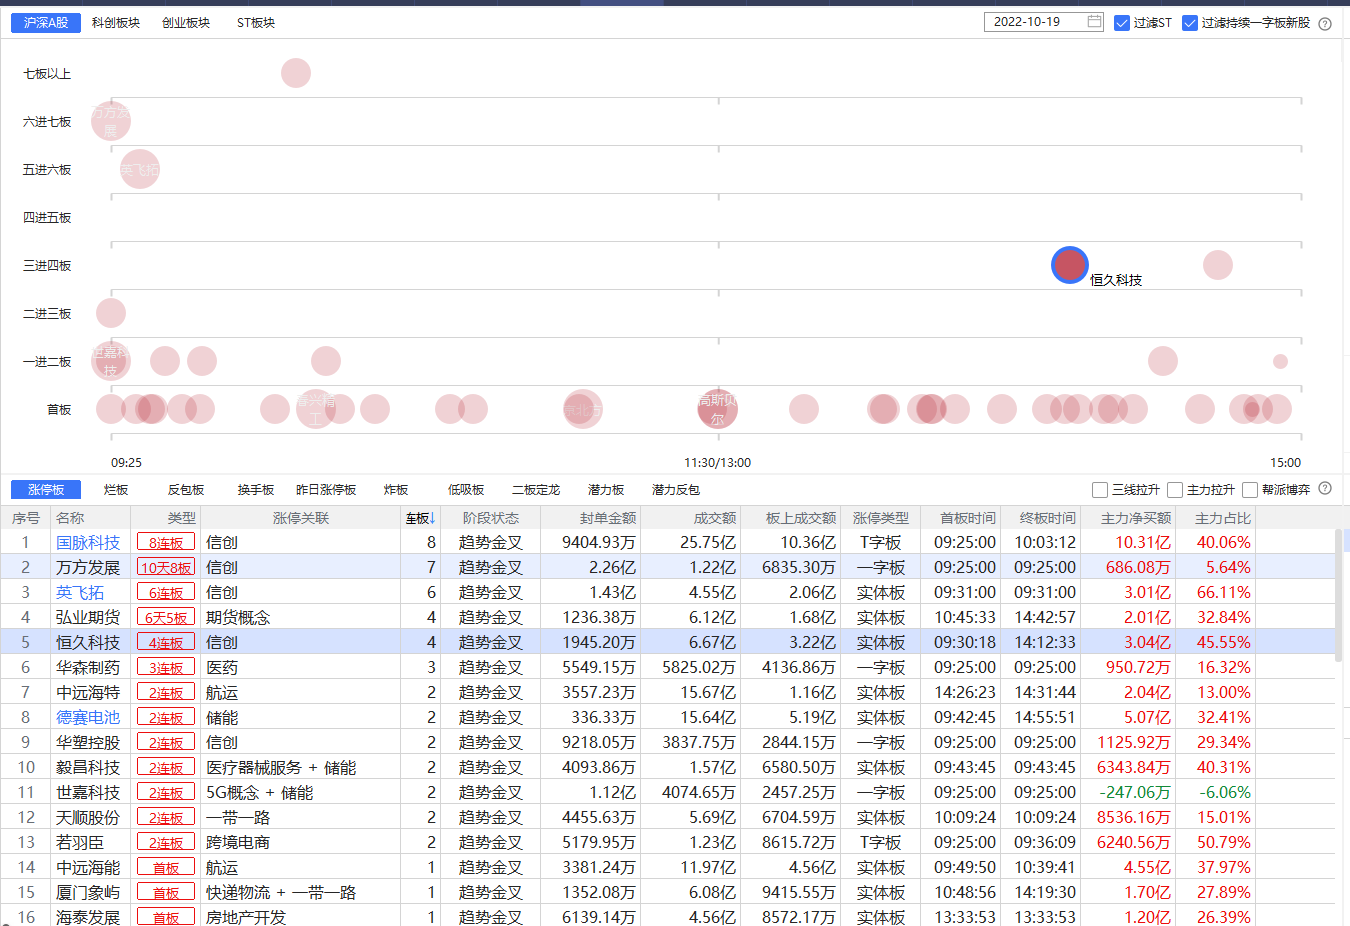Select the highlighted 恒久科技 bubble in the chart
The width and height of the screenshot is (1350, 926).
click(x=1069, y=265)
